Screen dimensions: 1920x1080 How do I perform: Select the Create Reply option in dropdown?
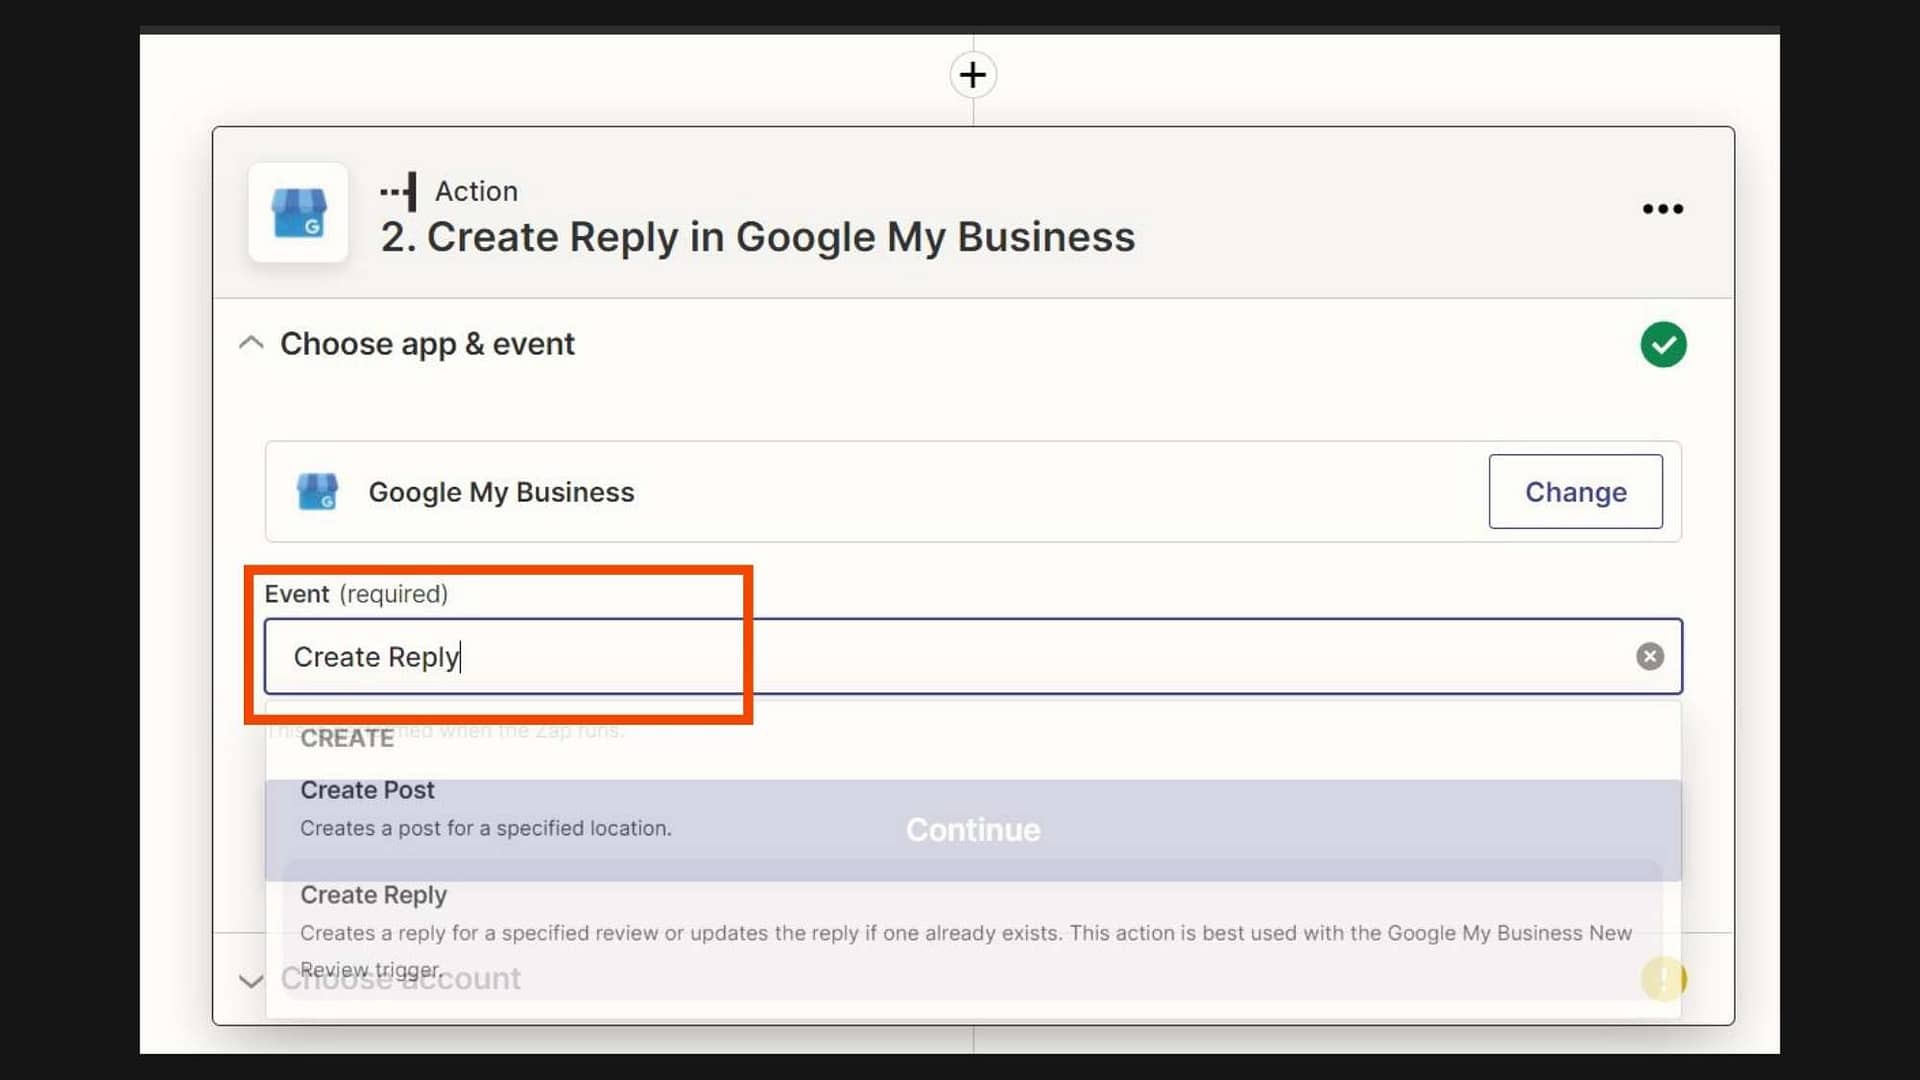pyautogui.click(x=973, y=932)
